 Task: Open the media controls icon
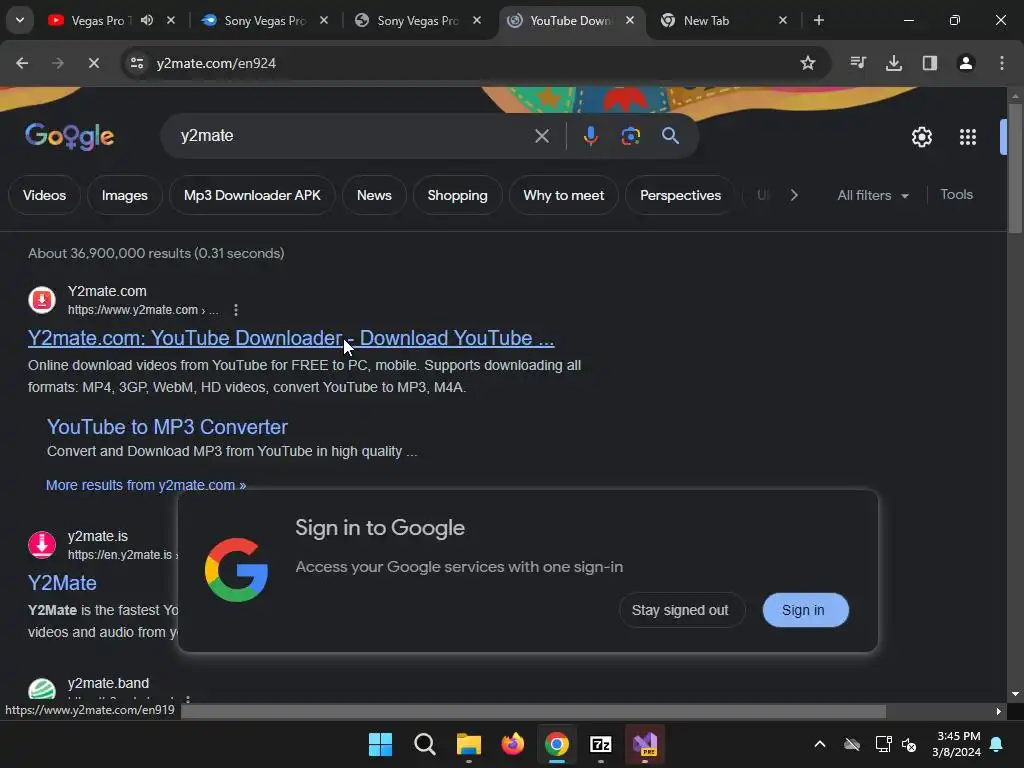pos(858,63)
